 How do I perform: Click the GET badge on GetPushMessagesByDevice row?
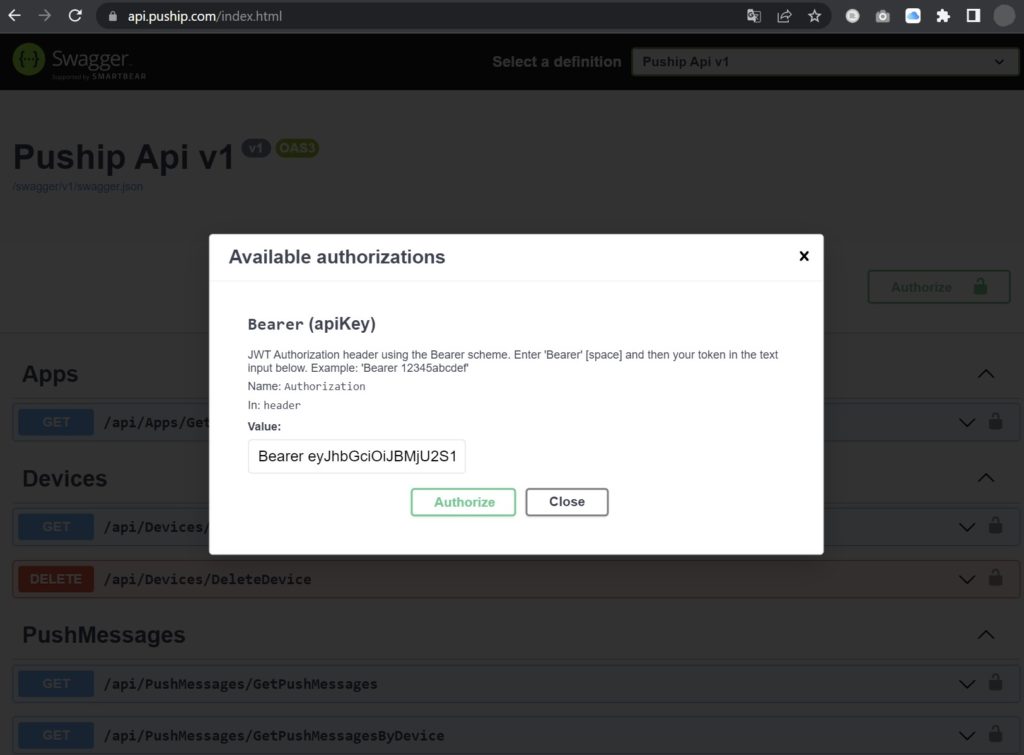(x=56, y=736)
